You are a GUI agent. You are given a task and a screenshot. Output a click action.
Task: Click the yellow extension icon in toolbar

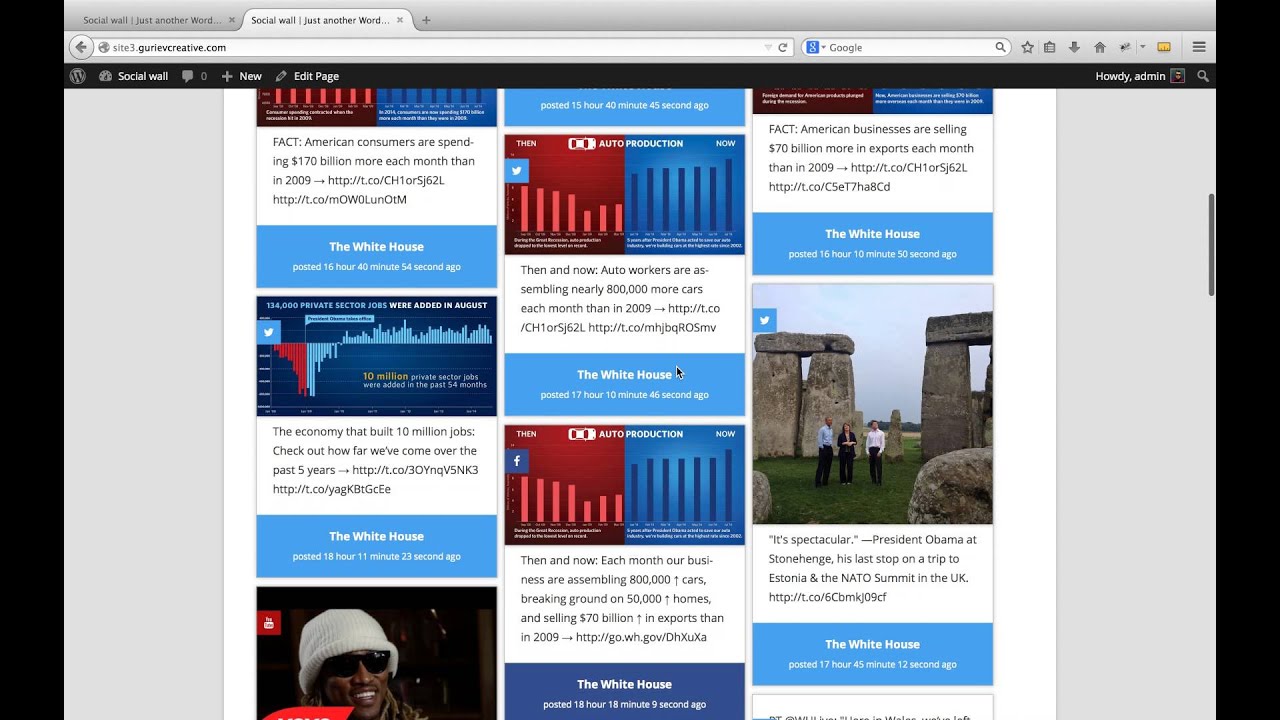(x=1164, y=47)
